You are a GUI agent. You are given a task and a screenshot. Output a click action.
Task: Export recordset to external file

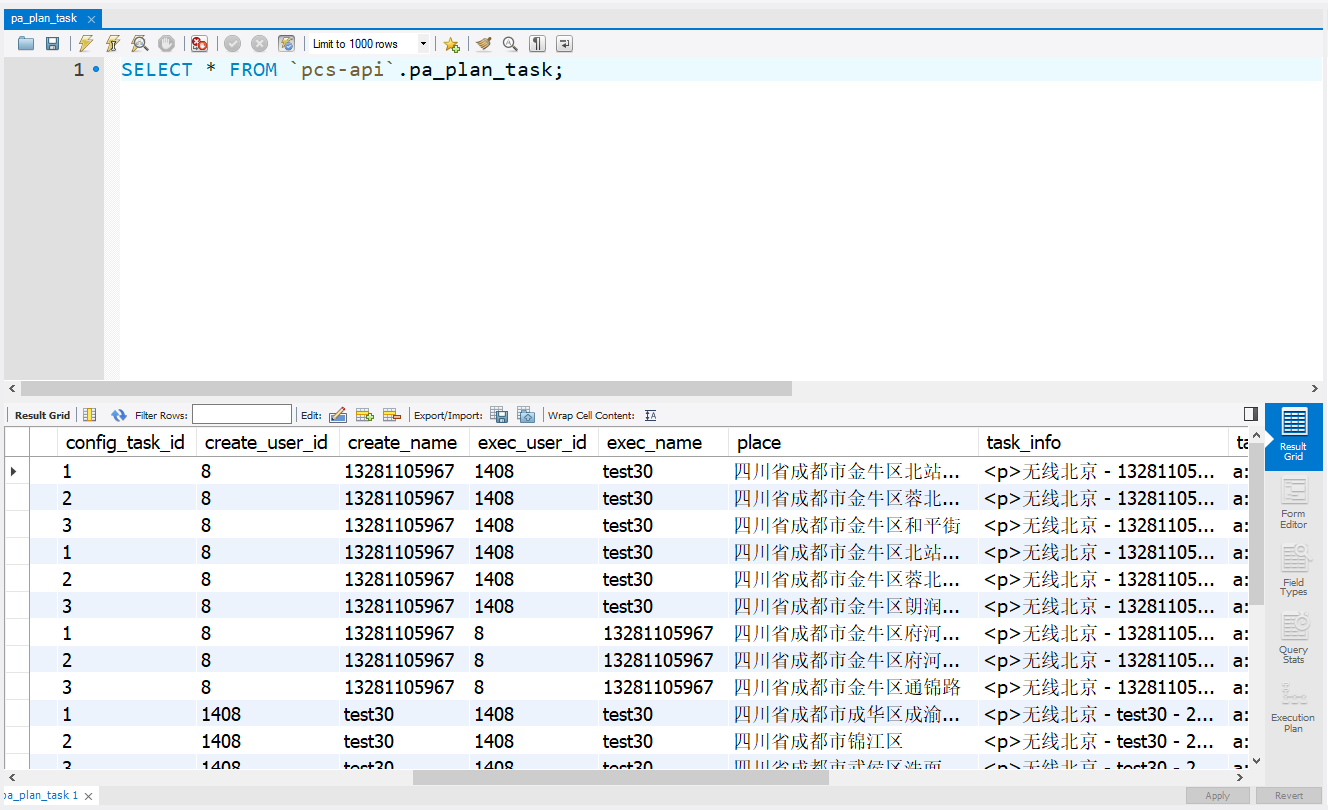pos(498,415)
